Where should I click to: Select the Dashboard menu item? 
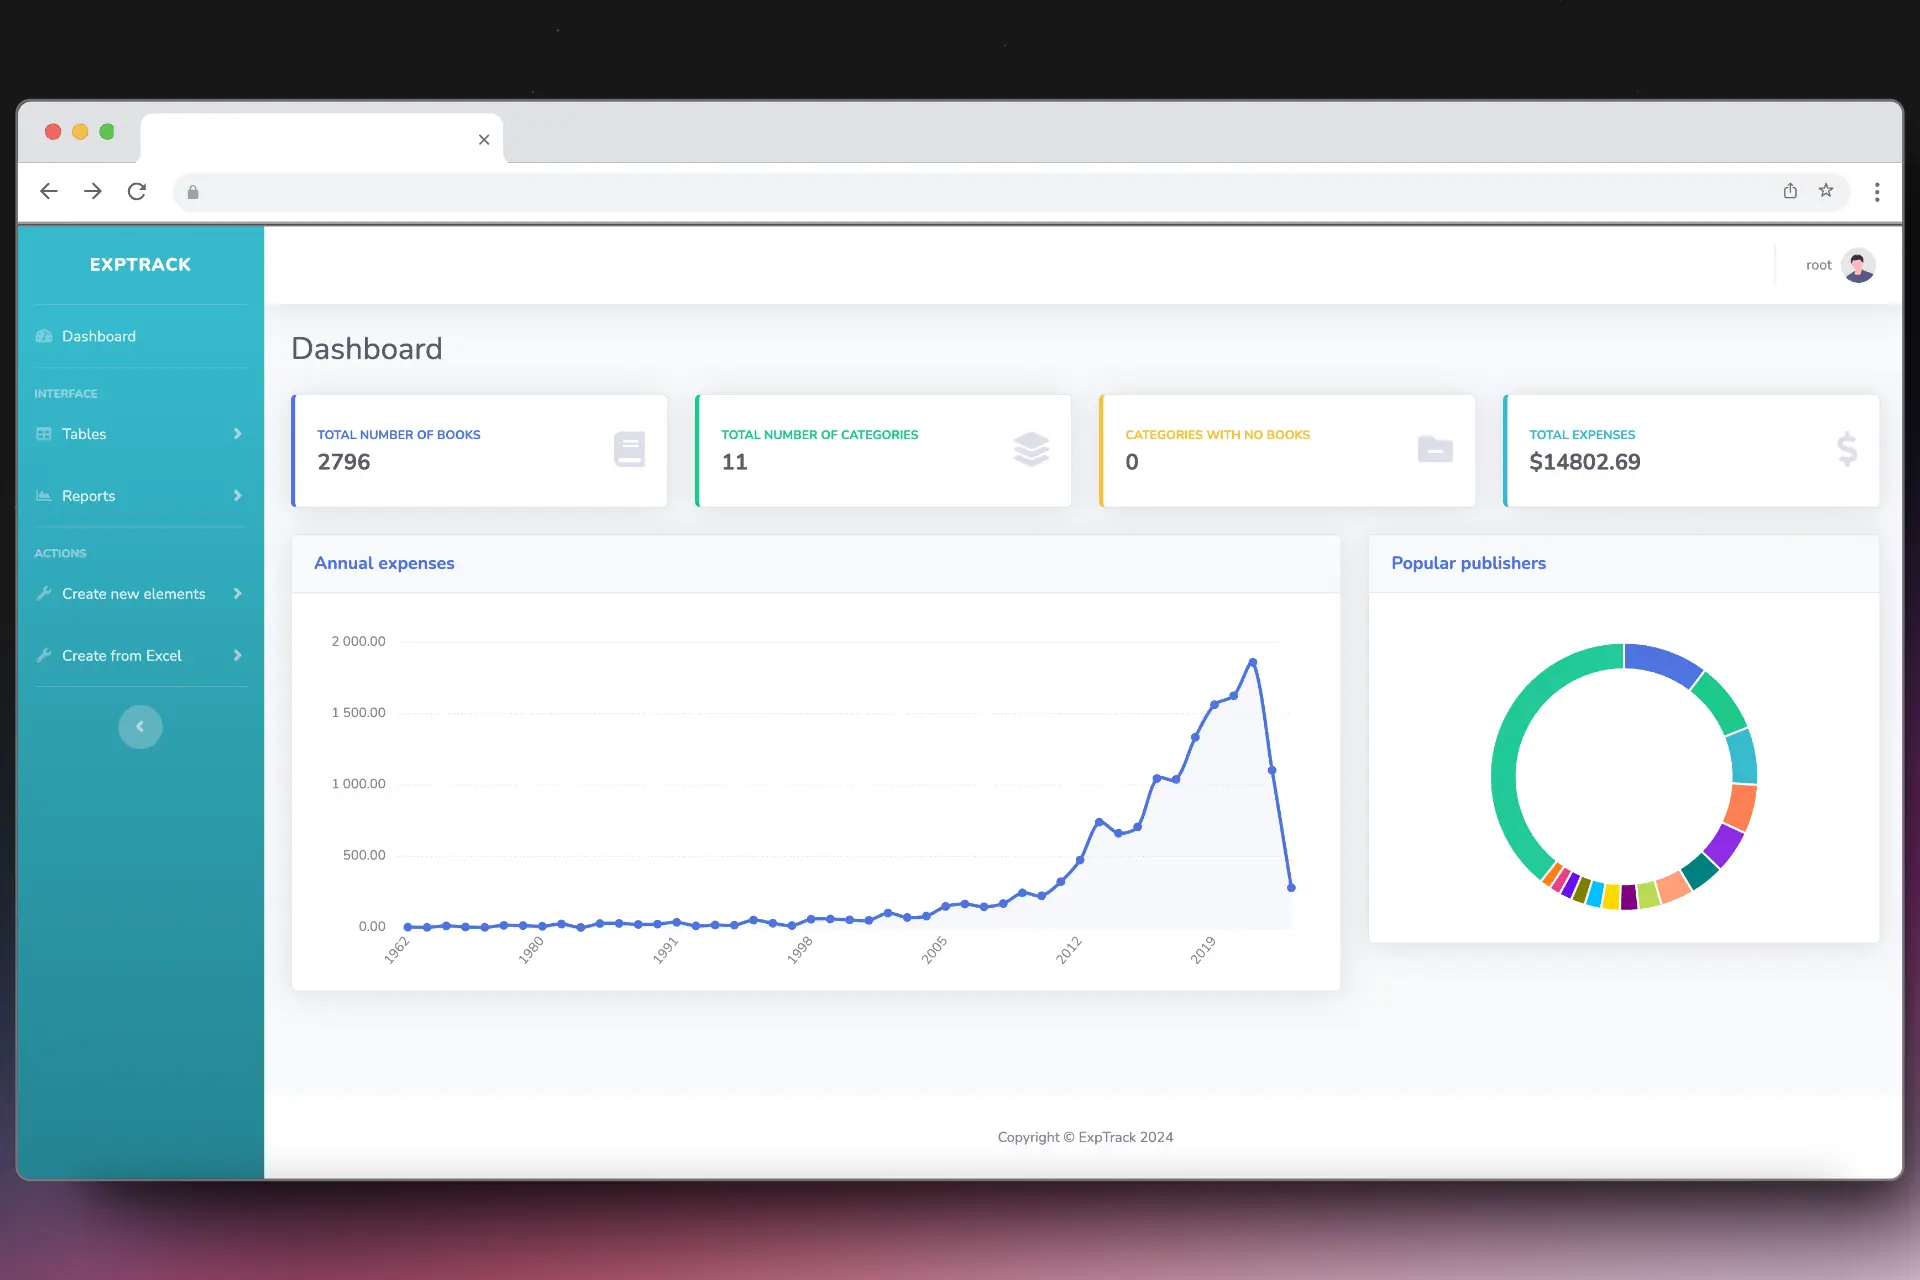(97, 336)
